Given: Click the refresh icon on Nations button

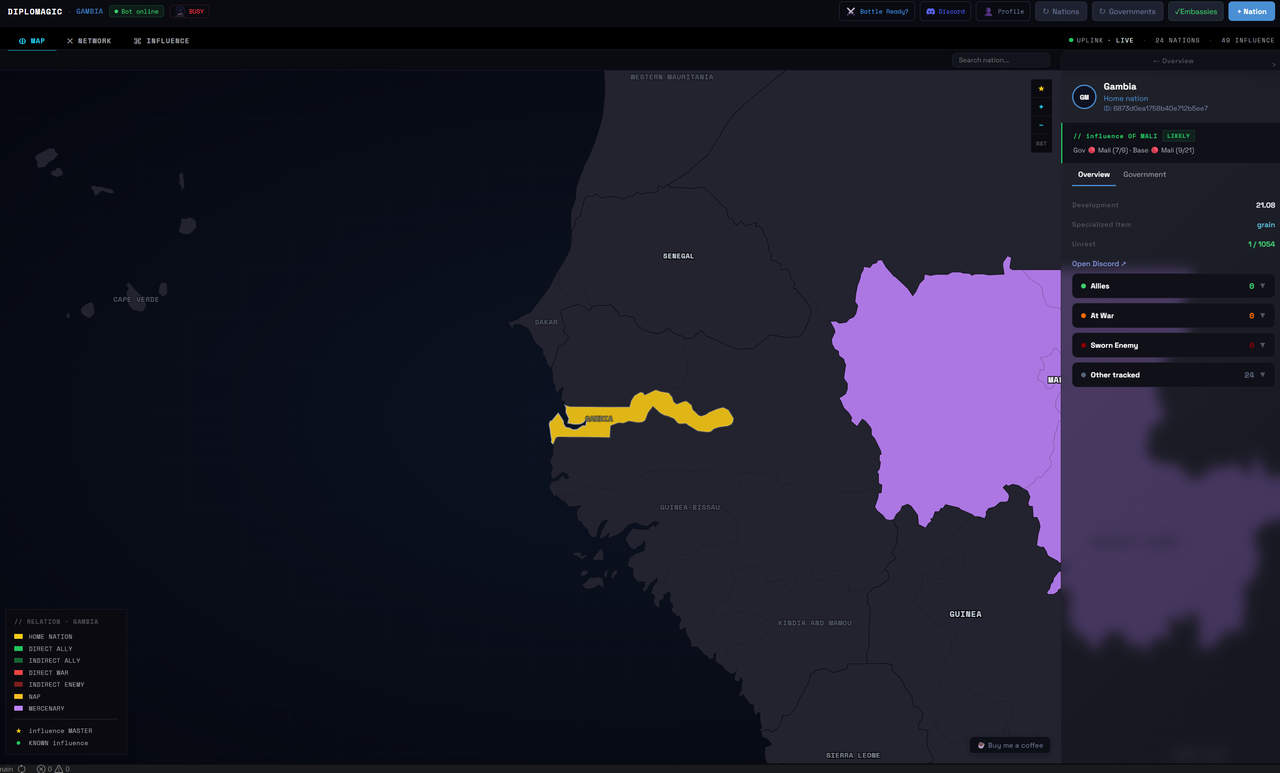Looking at the screenshot, I should pos(1046,12).
